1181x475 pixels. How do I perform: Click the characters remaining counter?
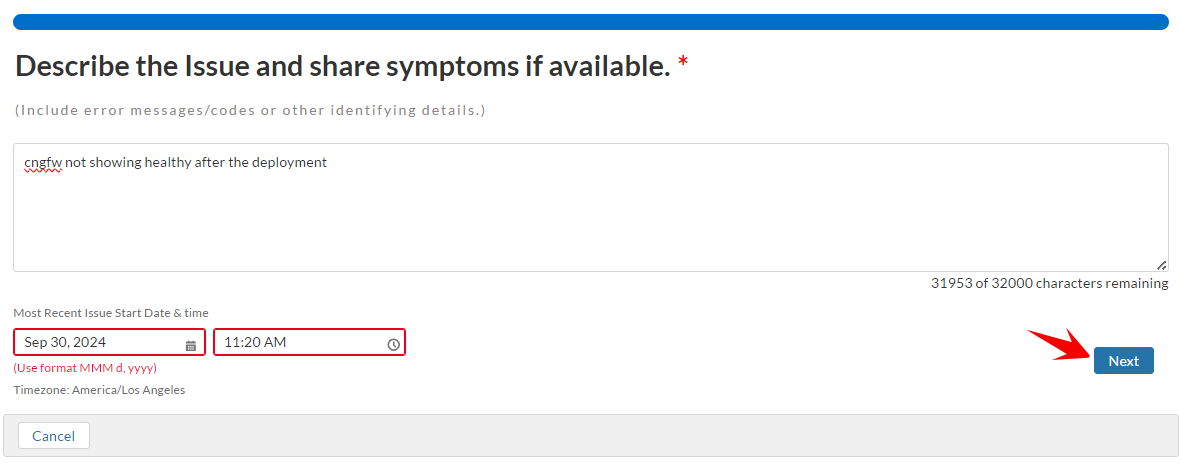point(1049,283)
